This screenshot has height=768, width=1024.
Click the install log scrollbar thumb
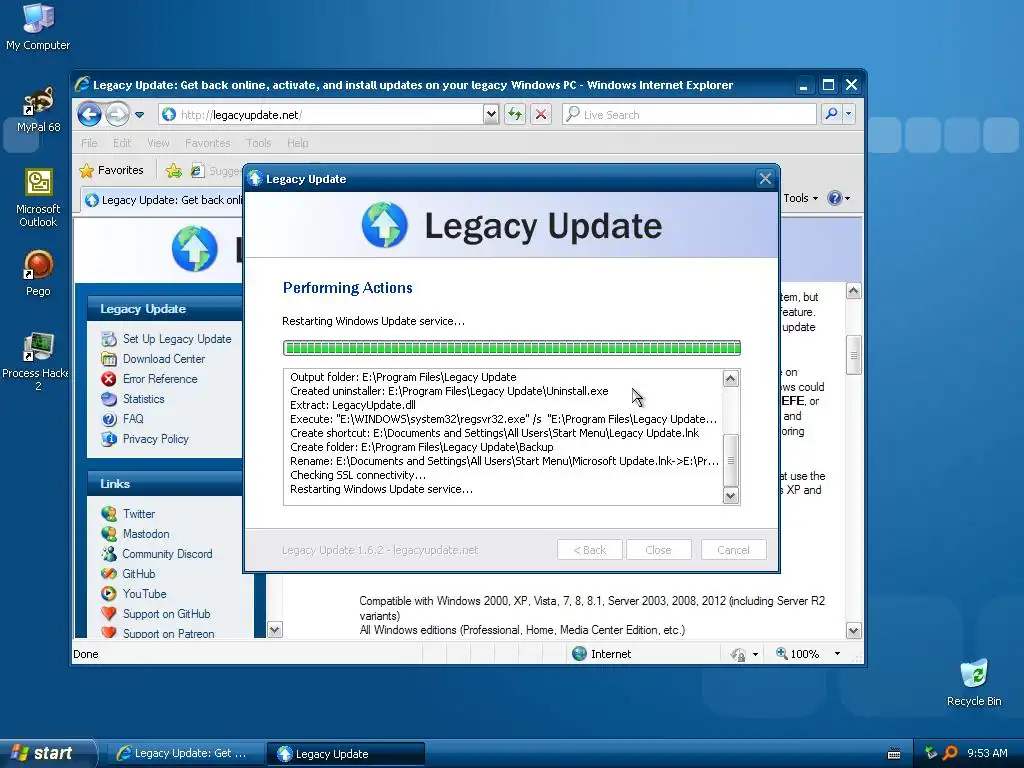point(731,460)
